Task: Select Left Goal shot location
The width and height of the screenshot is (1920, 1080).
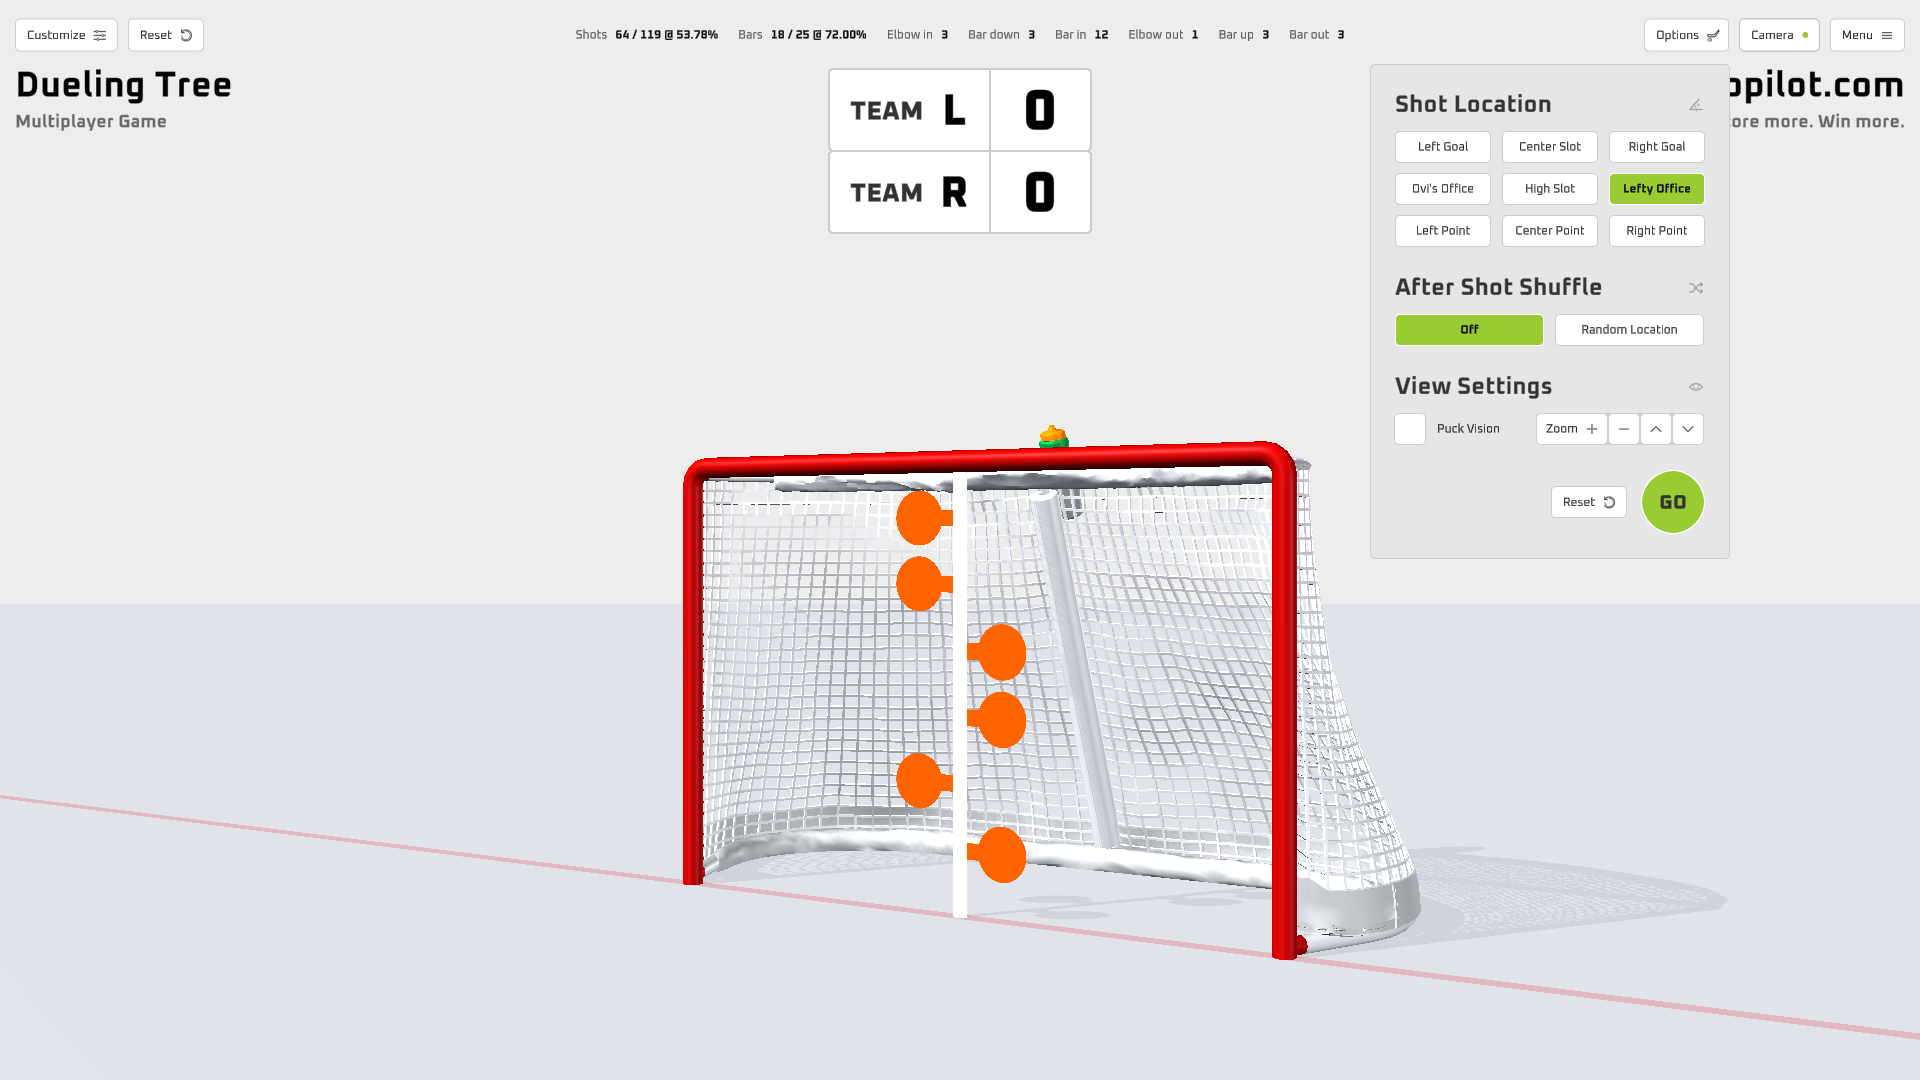Action: [x=1443, y=146]
